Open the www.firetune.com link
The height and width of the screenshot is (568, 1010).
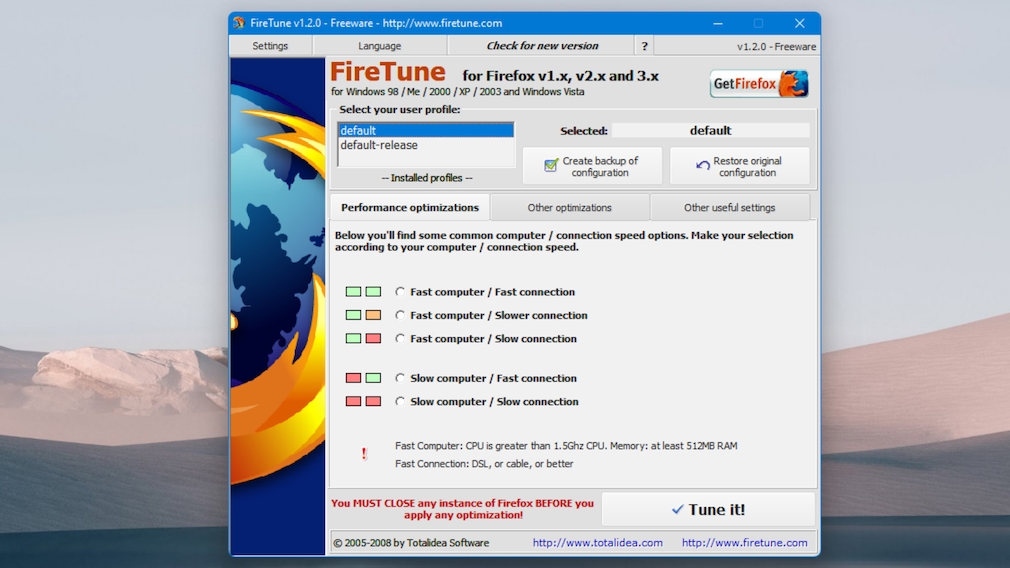tap(744, 543)
